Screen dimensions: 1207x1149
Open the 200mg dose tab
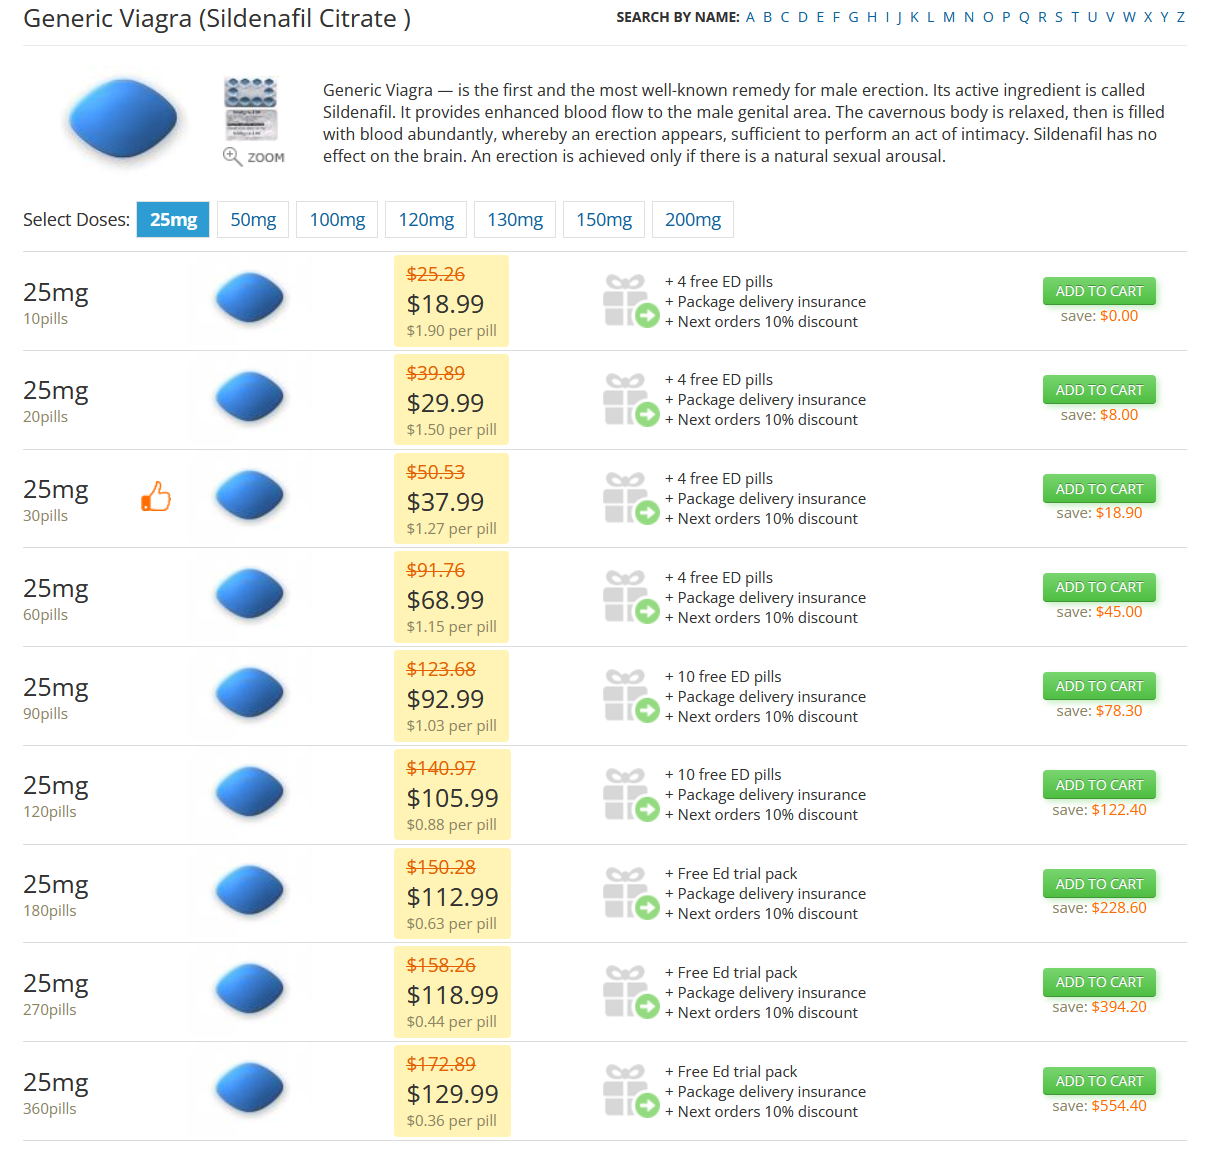pyautogui.click(x=693, y=220)
